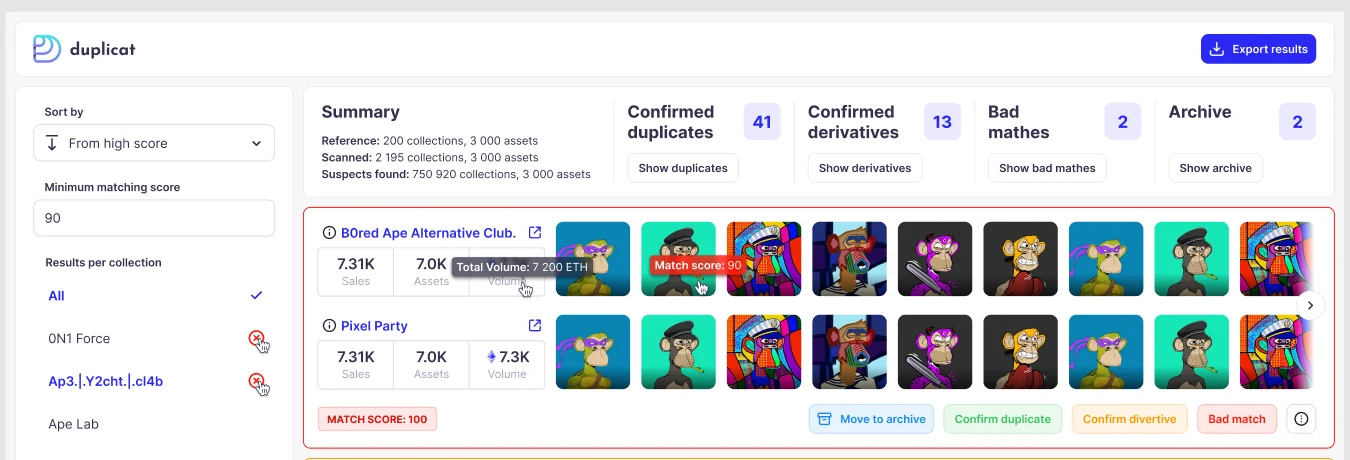Click first ape thumbnail in B0red Ape row

click(593, 259)
